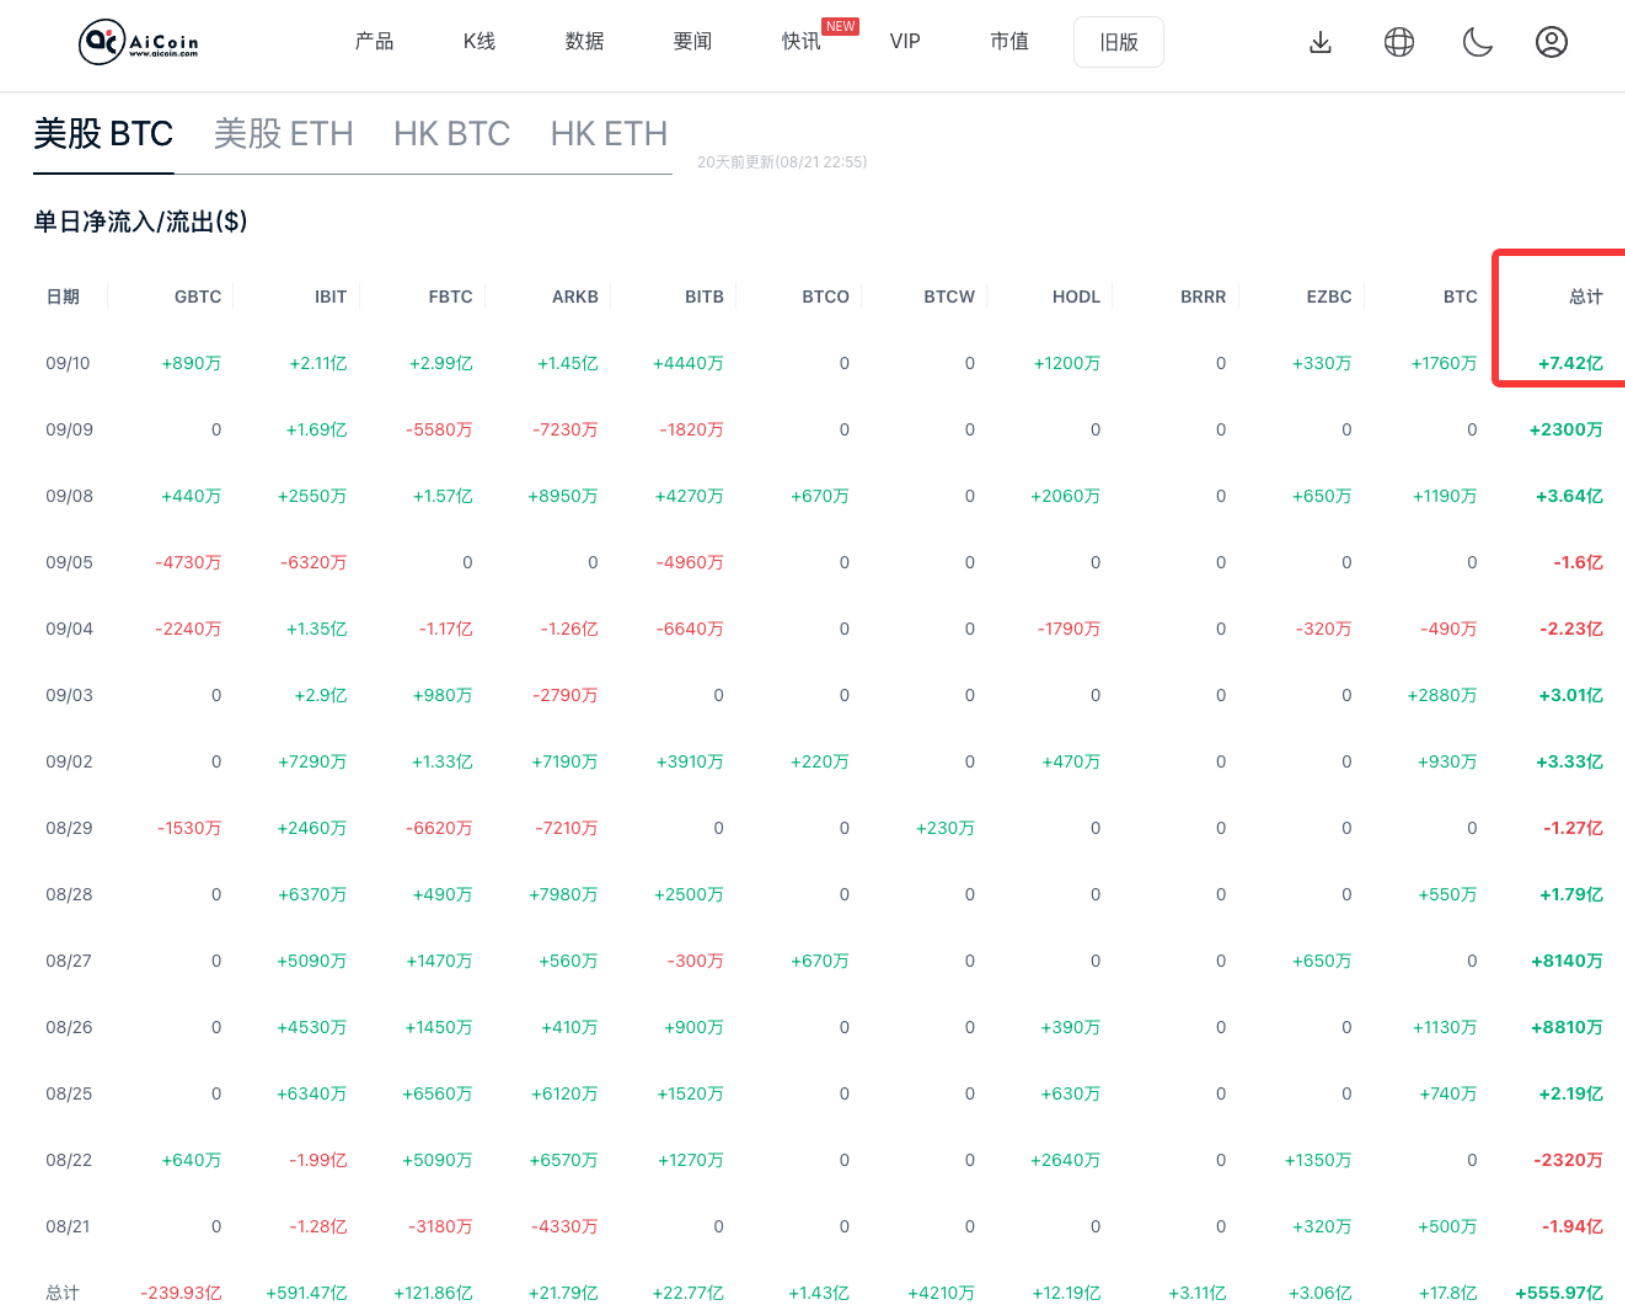The height and width of the screenshot is (1312, 1625).
Task: Open the 要闻 menu item
Action: pos(692,41)
